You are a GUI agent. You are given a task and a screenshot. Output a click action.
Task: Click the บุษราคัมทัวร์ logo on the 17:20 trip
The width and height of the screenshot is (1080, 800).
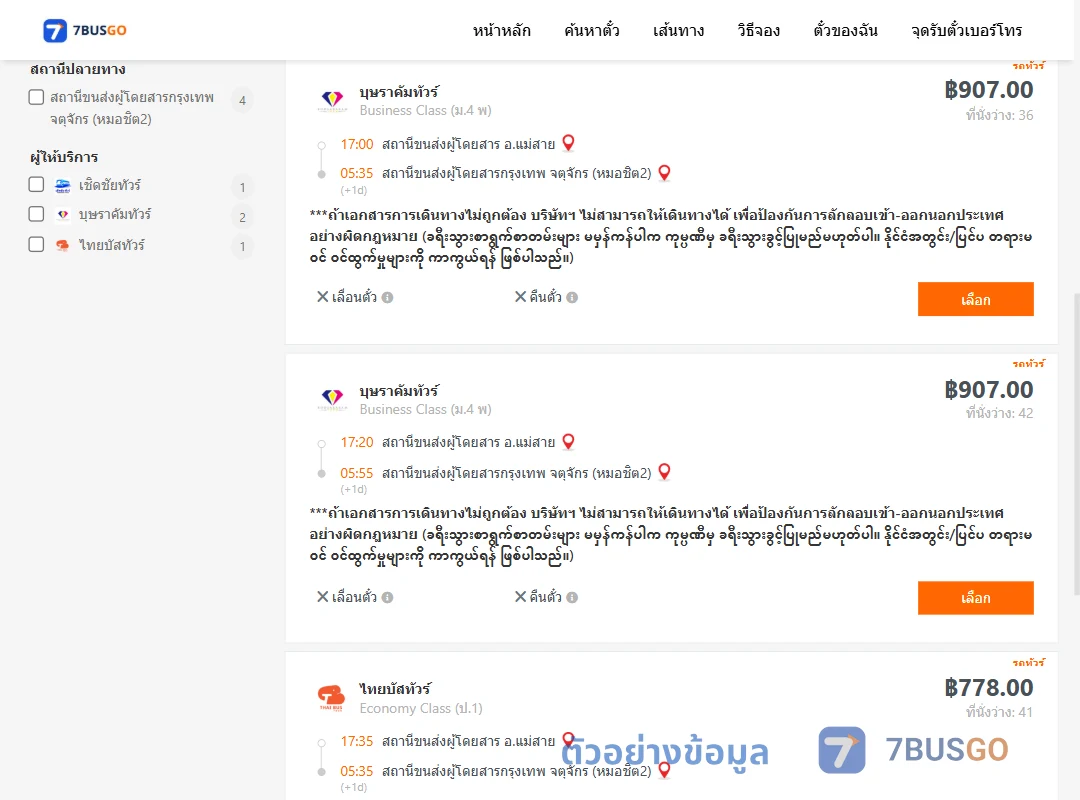332,400
